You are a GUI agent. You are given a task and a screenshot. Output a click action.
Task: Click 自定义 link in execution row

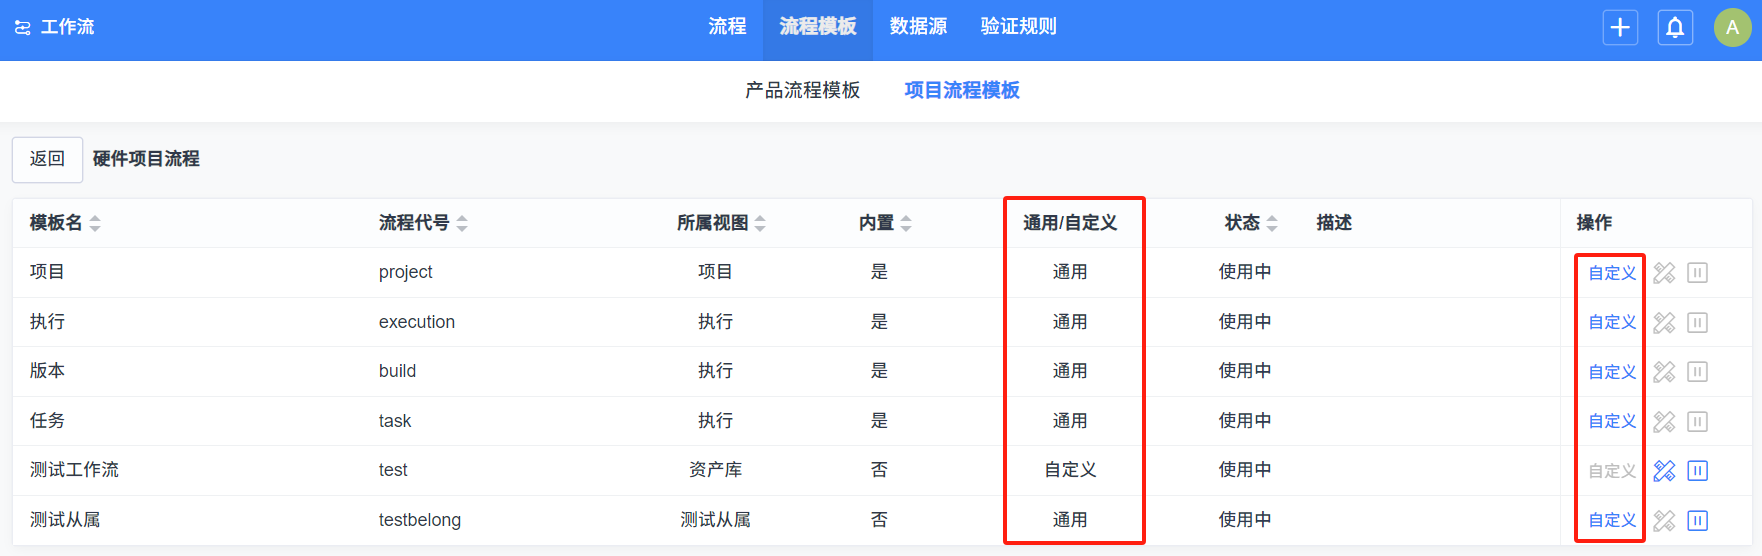point(1612,322)
